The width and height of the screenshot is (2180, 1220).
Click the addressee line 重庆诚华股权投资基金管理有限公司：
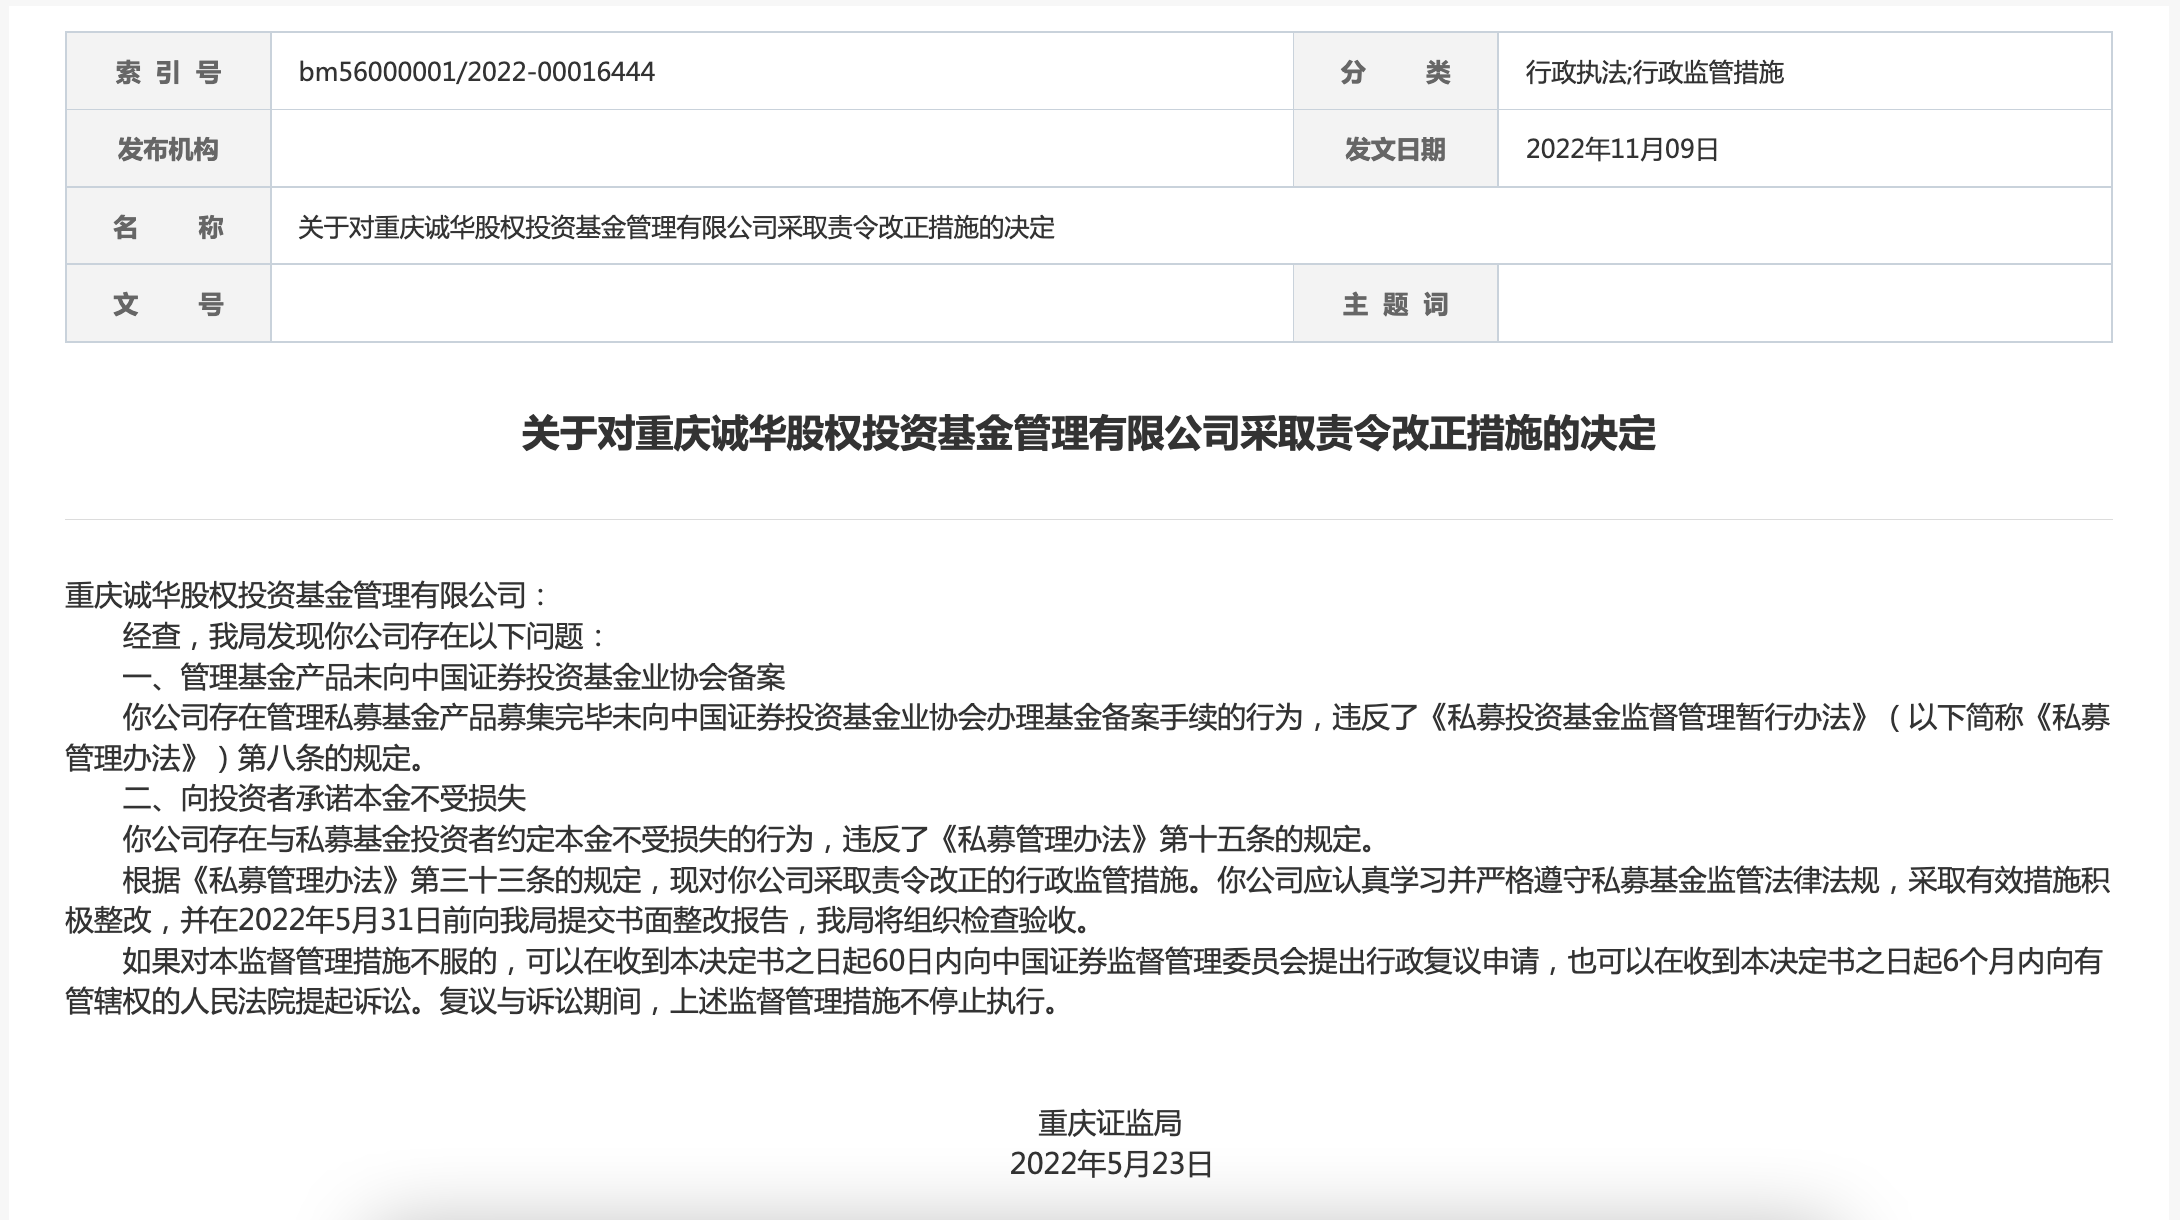point(306,596)
